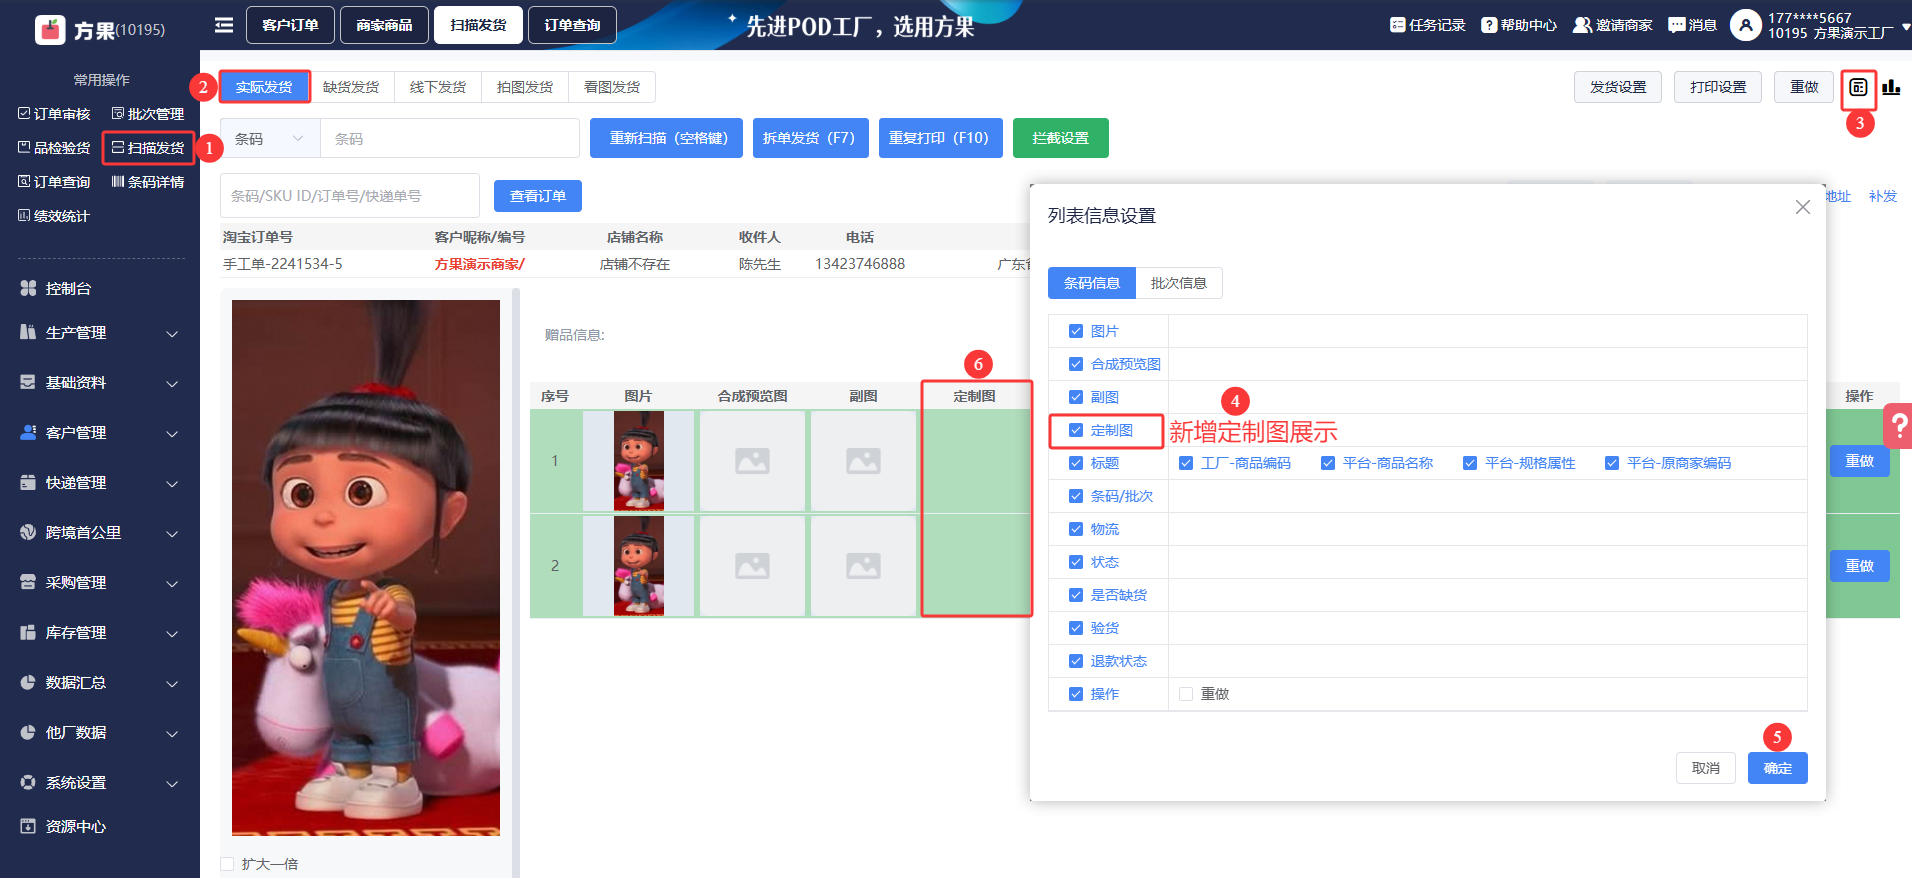Screen dimensions: 1912x878
Task: Enable the 重做 checkbox in 操作 row
Action: coord(1186,694)
